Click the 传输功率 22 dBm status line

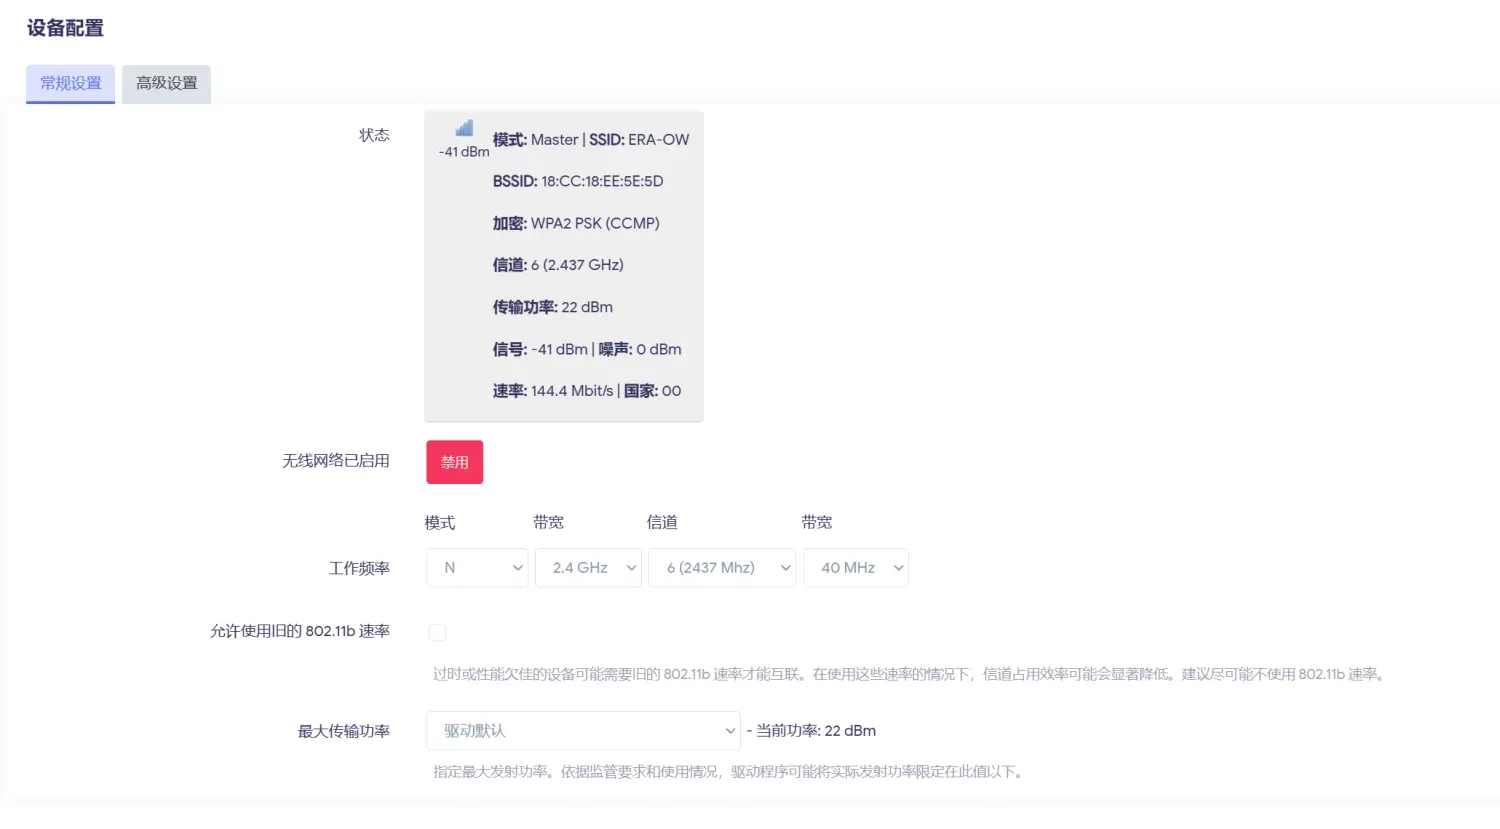(552, 307)
